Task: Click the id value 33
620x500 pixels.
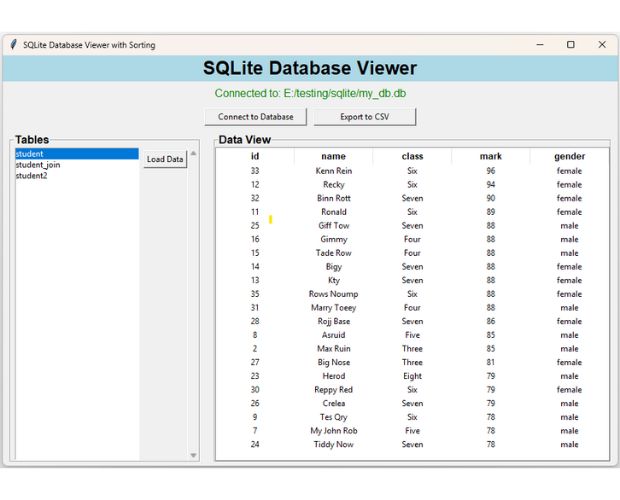Action: click(255, 171)
